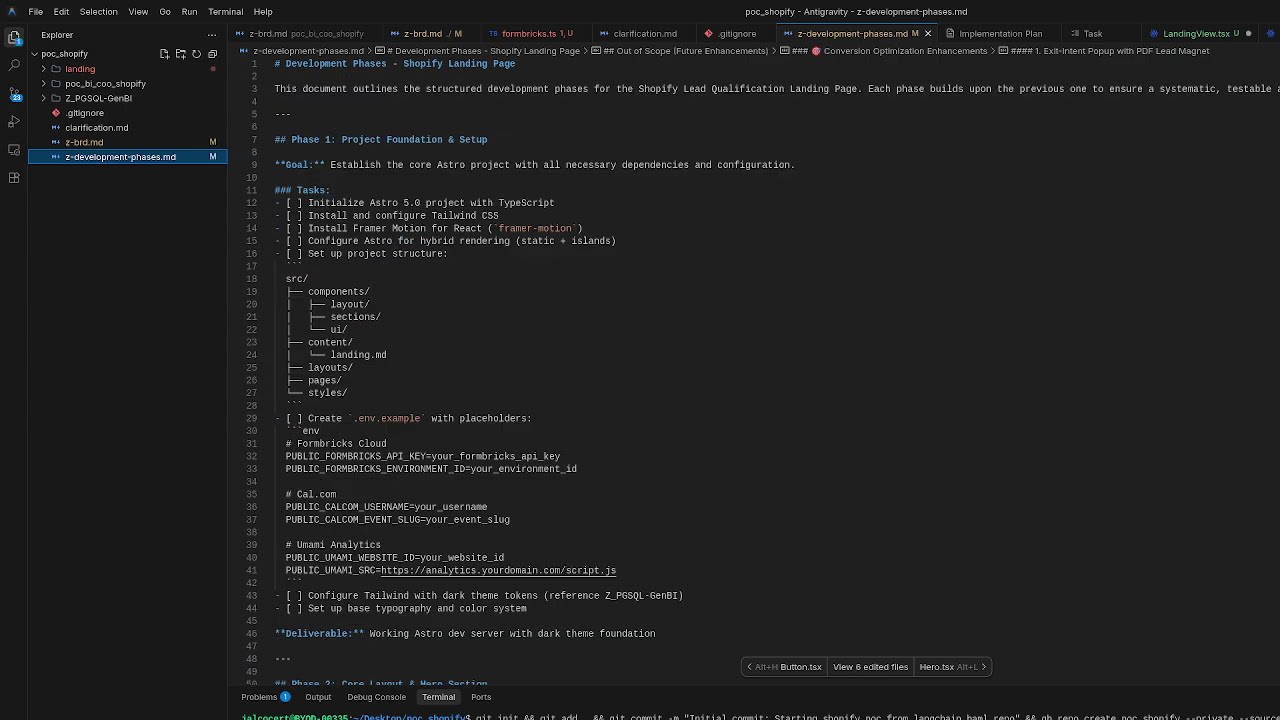Viewport: 1280px width, 720px height.
Task: Click the .gitignore file icon in Explorer
Action: pos(56,113)
